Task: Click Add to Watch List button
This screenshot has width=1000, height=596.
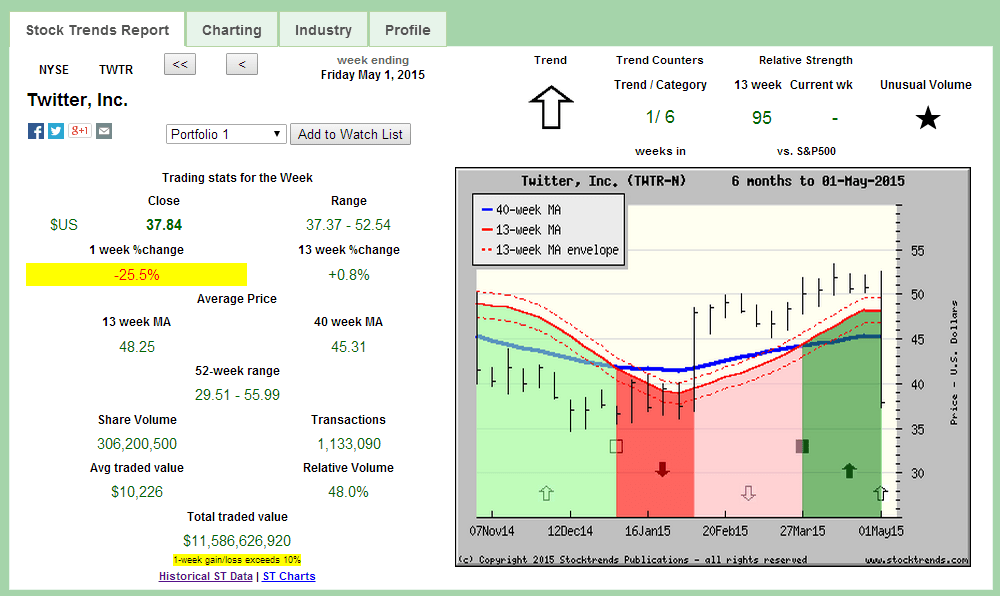Action: point(350,134)
